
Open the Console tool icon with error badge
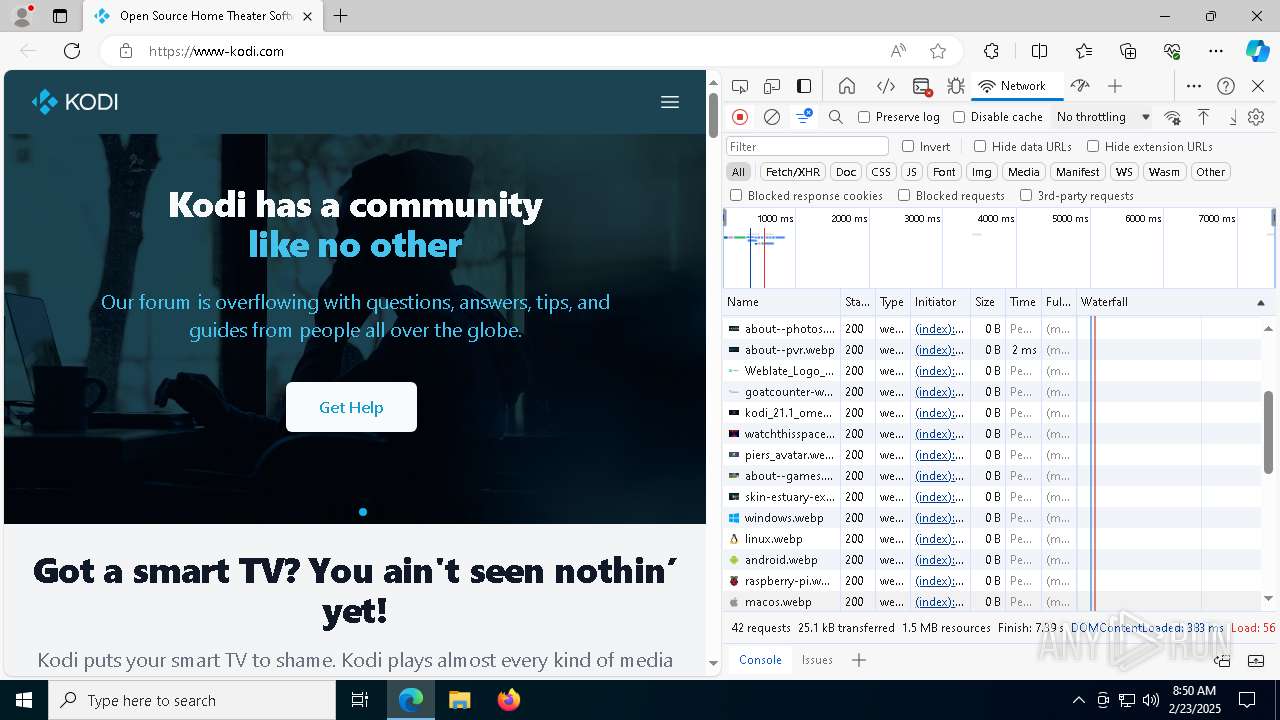pyautogui.click(x=922, y=86)
